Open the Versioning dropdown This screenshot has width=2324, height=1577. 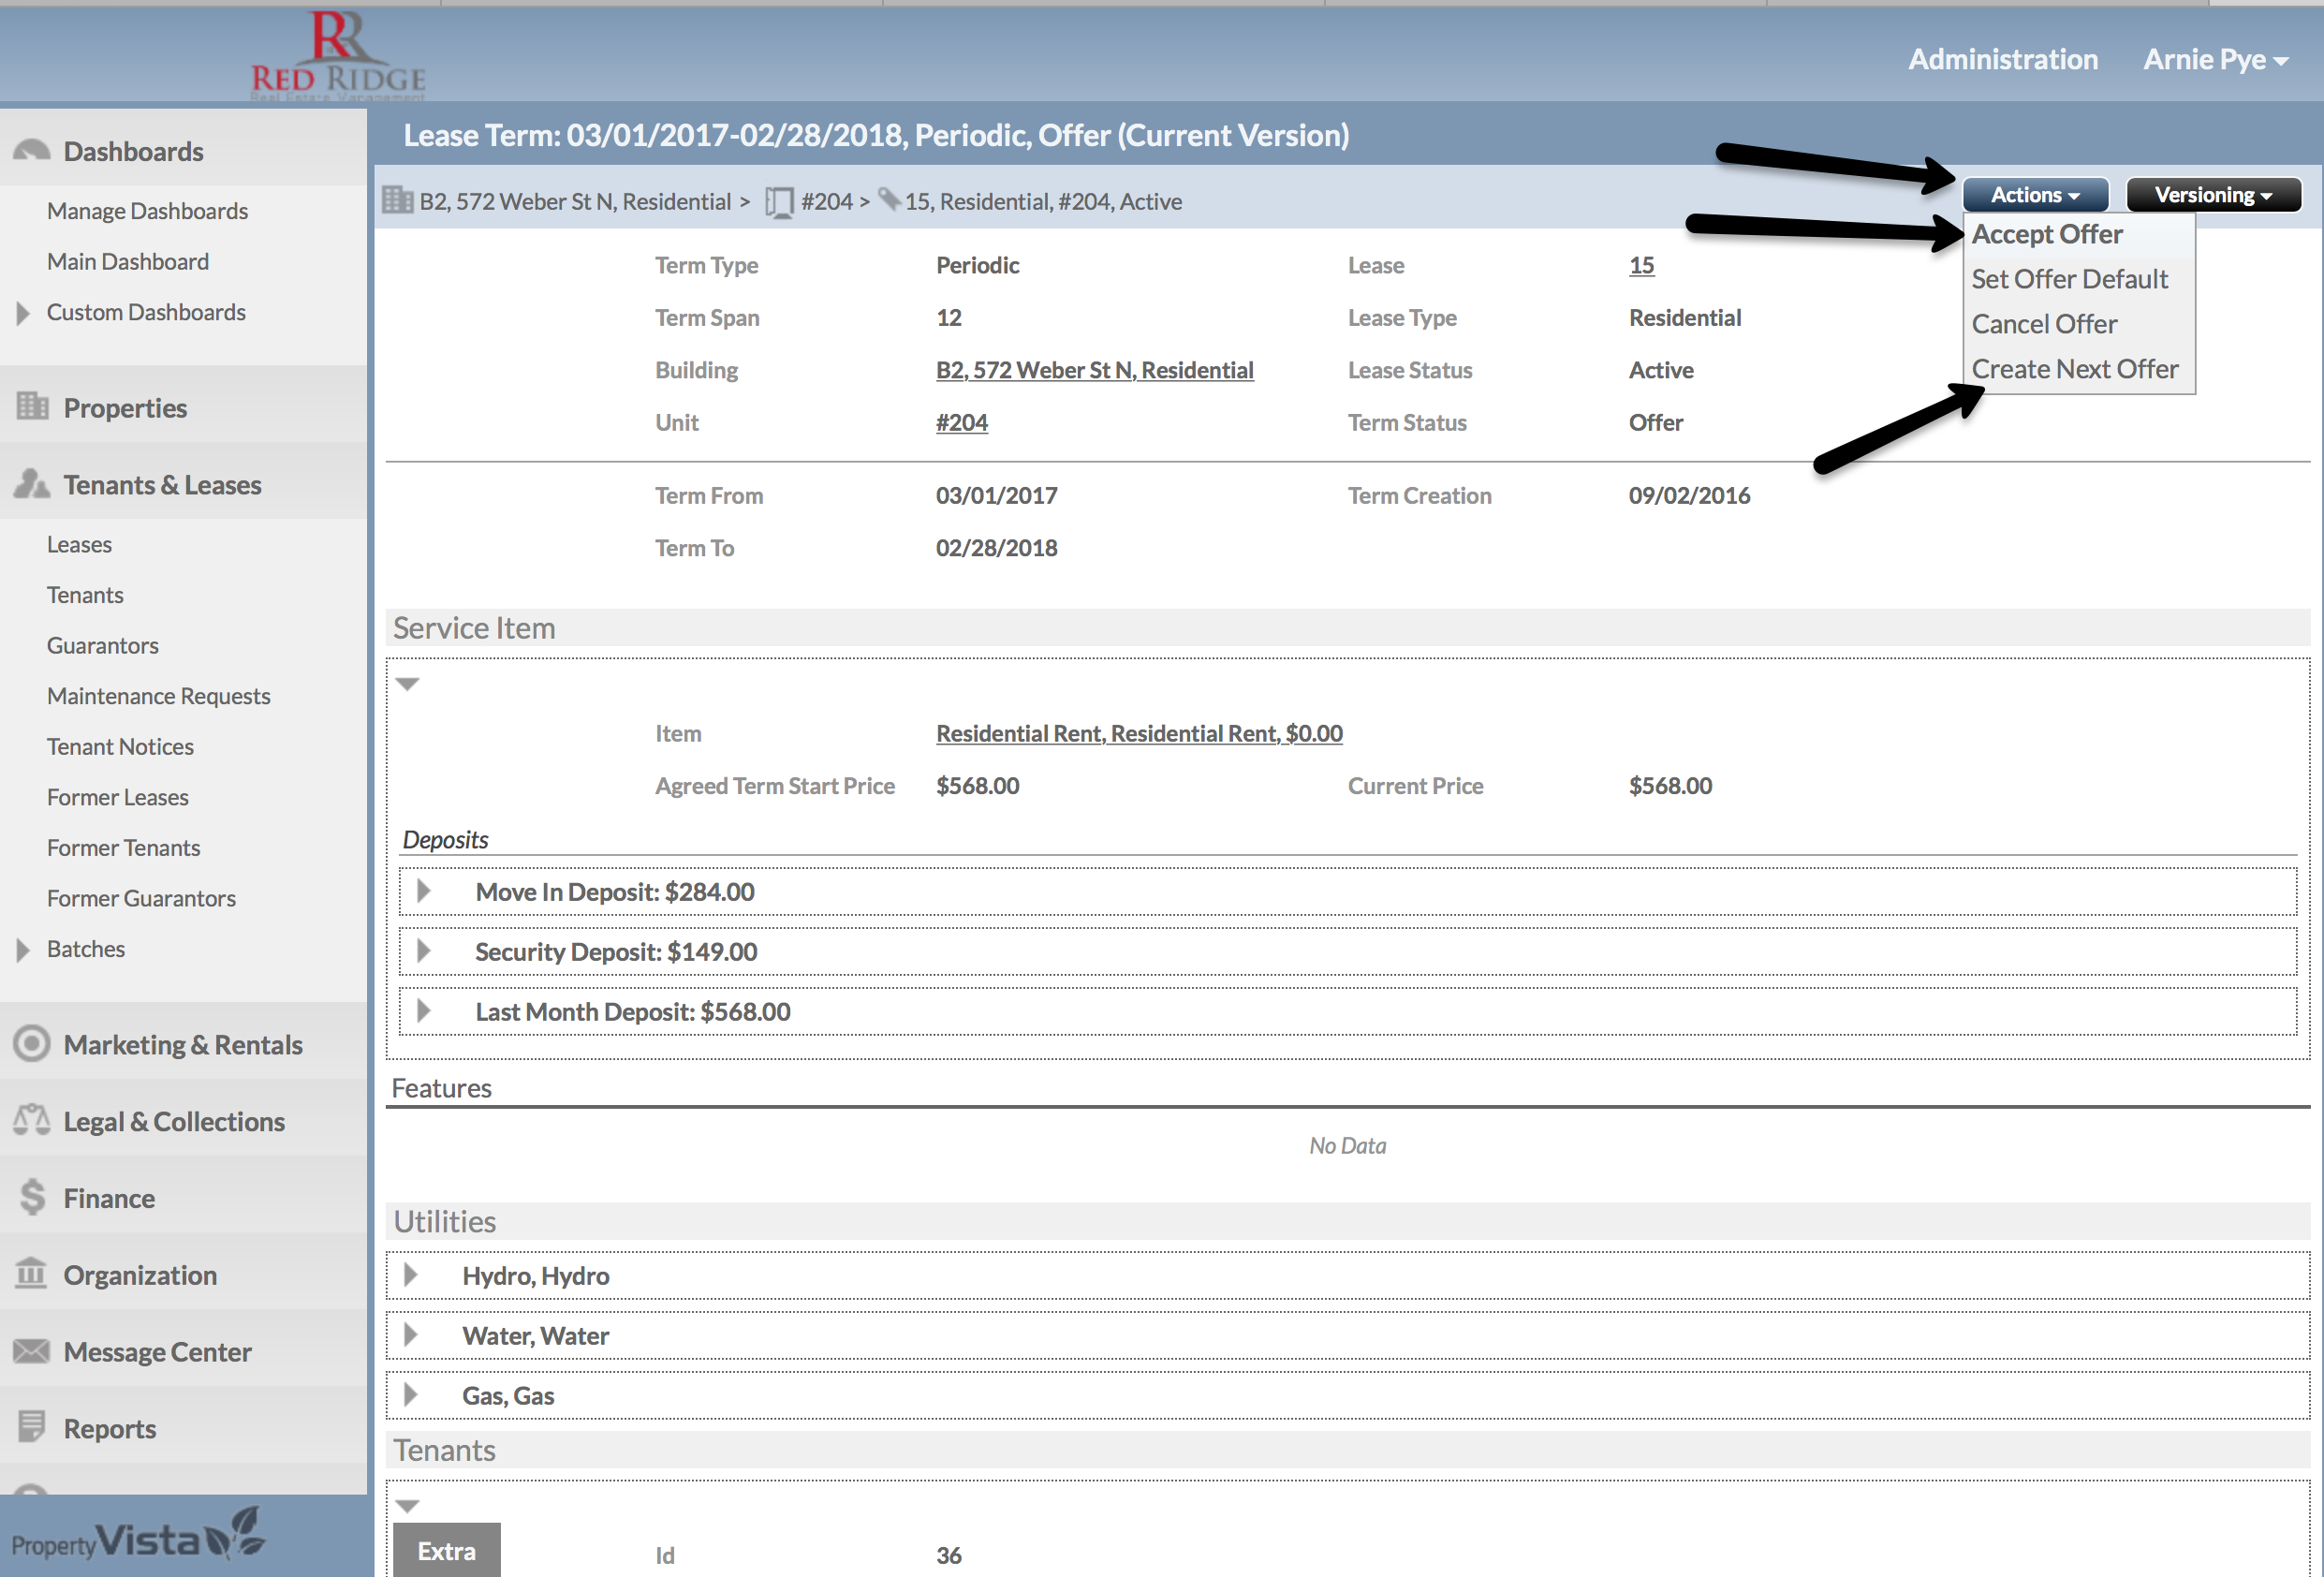coord(2212,195)
